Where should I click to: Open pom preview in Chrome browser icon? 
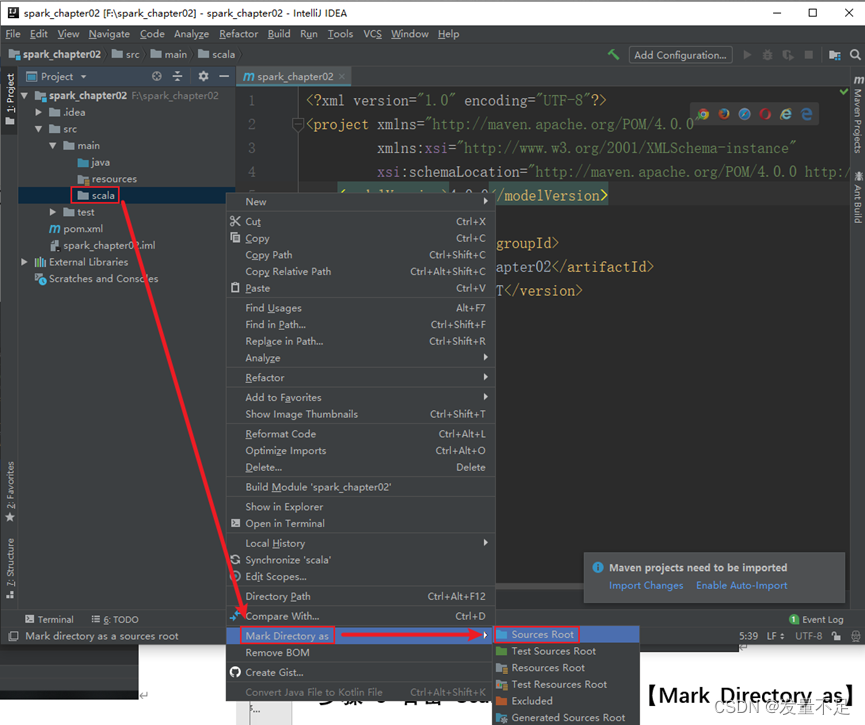703,114
